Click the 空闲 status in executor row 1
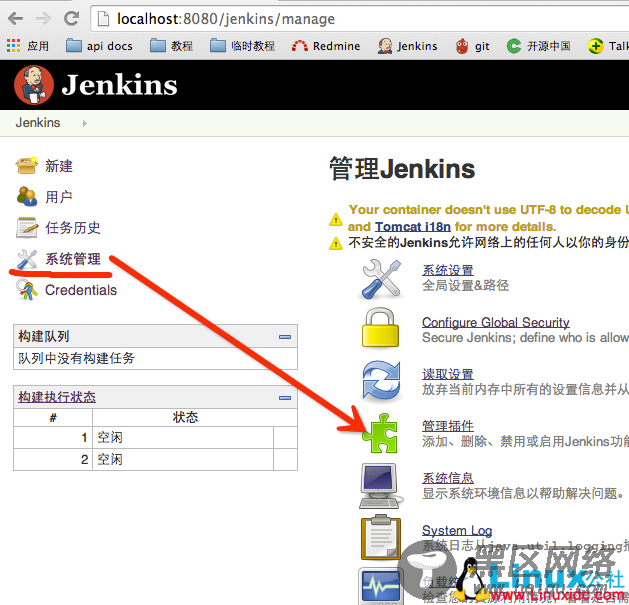Viewport: 629px width, 605px height. pos(110,437)
